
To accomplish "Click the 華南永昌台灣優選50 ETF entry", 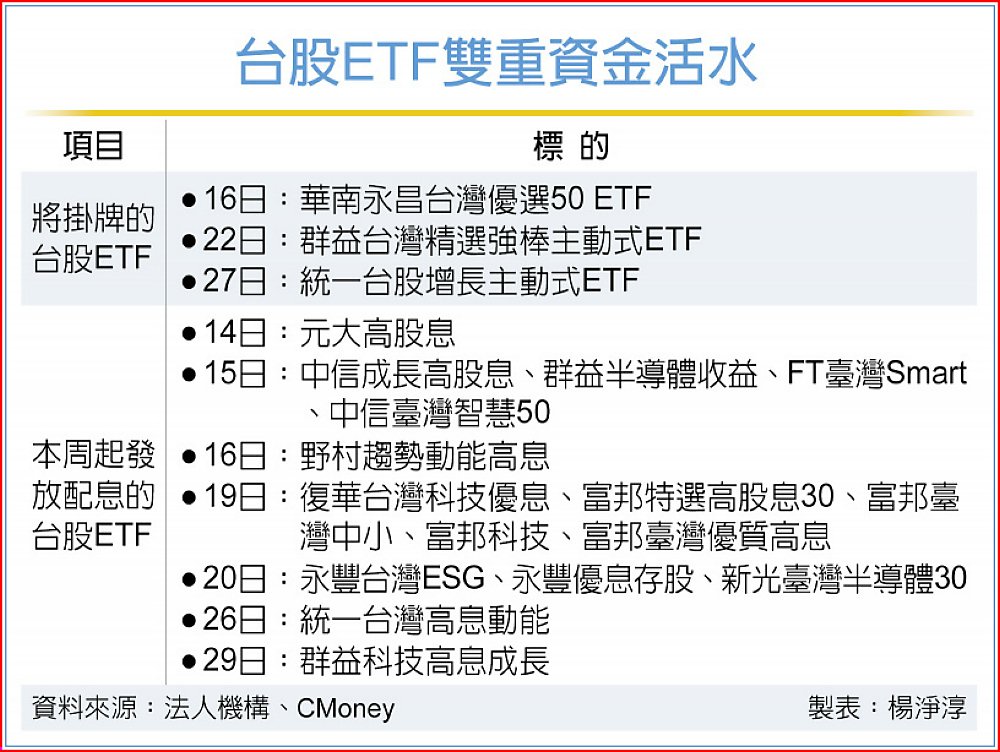I will pyautogui.click(x=476, y=198).
